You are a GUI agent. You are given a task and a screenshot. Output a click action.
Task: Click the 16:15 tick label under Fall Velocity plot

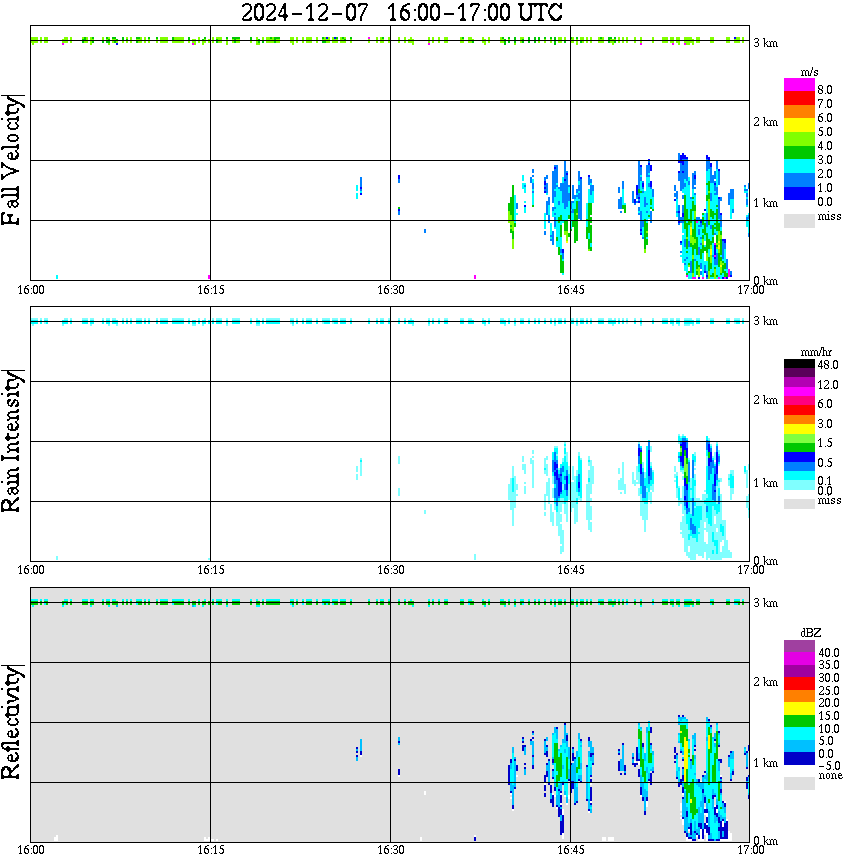[x=209, y=290]
